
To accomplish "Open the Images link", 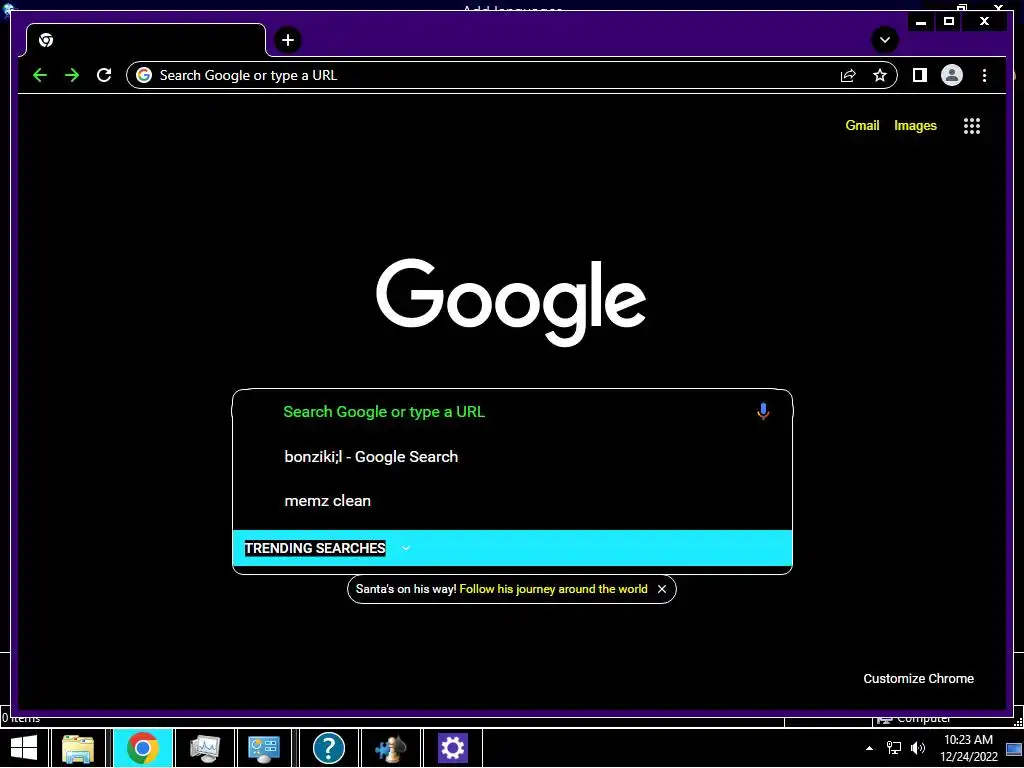I will [x=915, y=125].
